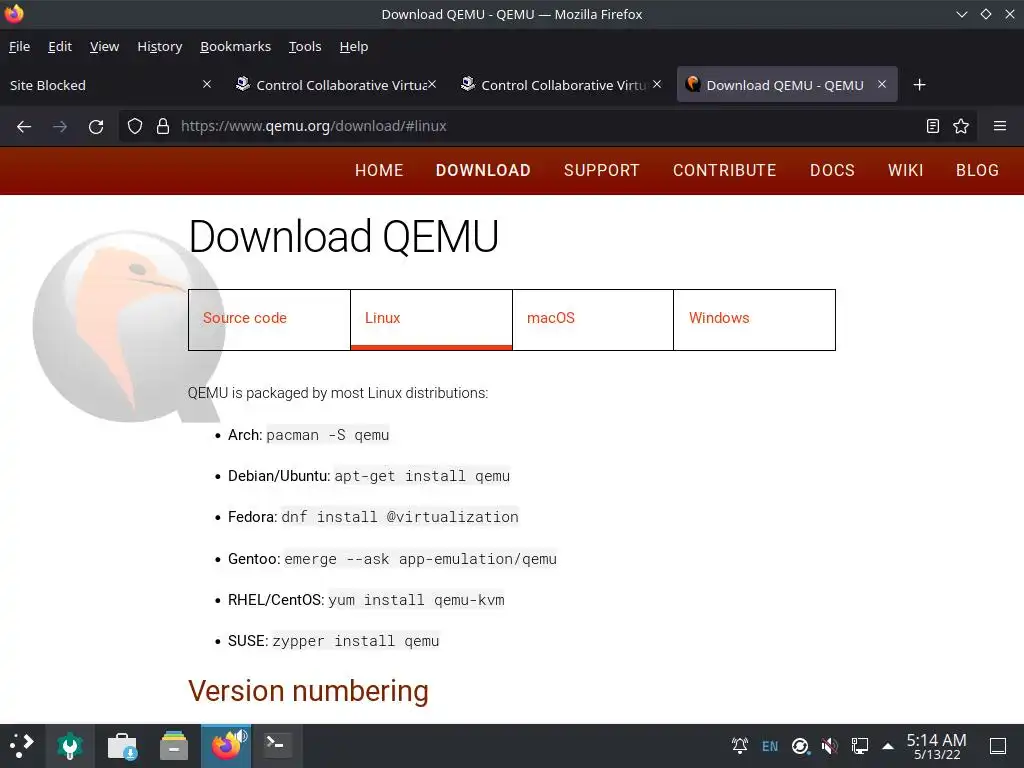Click the disabled forward navigation arrow
This screenshot has width=1024, height=768.
click(x=60, y=126)
